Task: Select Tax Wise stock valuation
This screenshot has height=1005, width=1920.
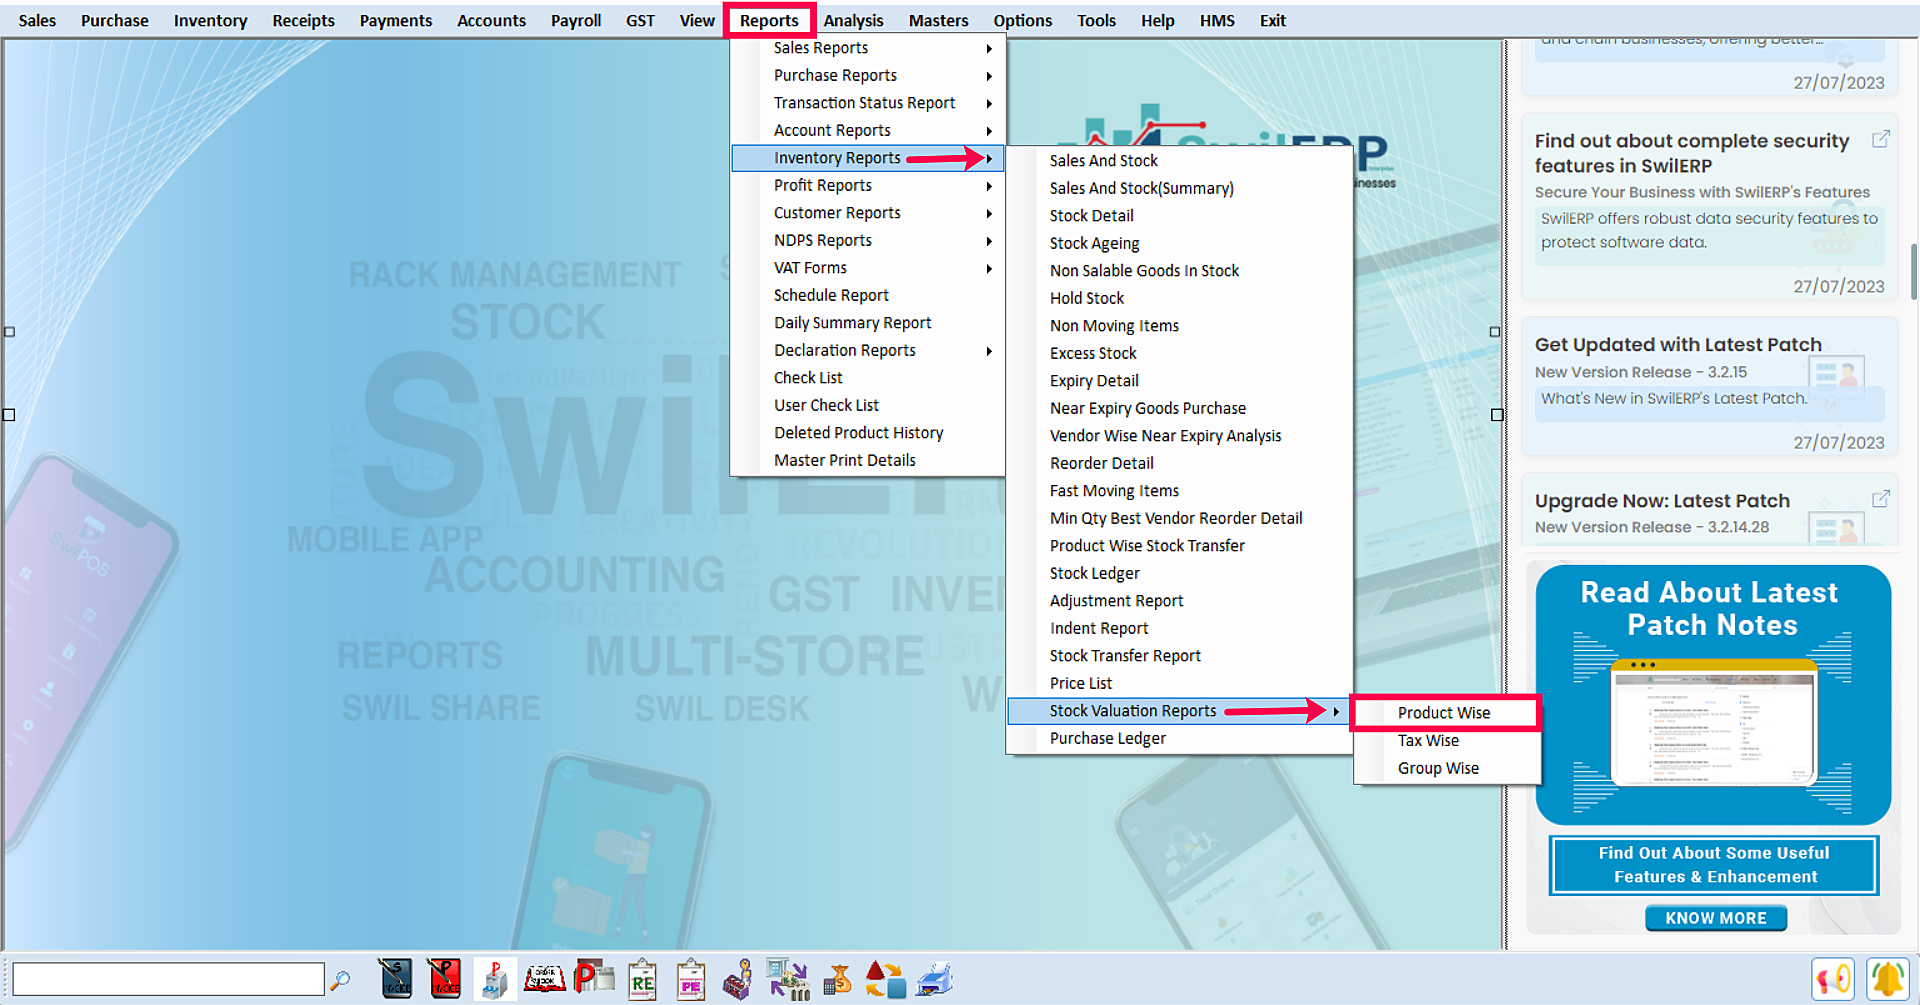Action: coord(1446,741)
